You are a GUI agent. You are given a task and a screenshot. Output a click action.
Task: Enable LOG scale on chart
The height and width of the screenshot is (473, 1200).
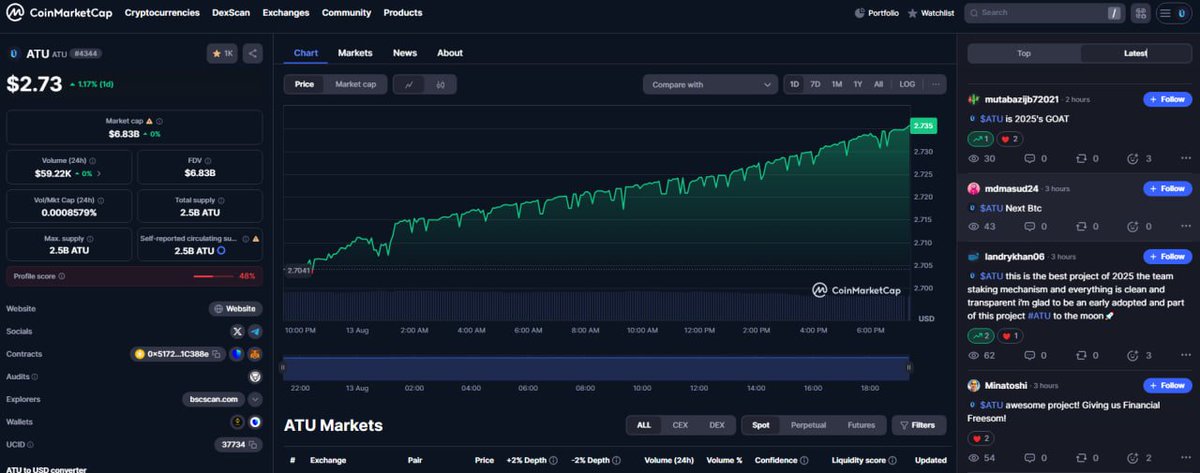(907, 84)
